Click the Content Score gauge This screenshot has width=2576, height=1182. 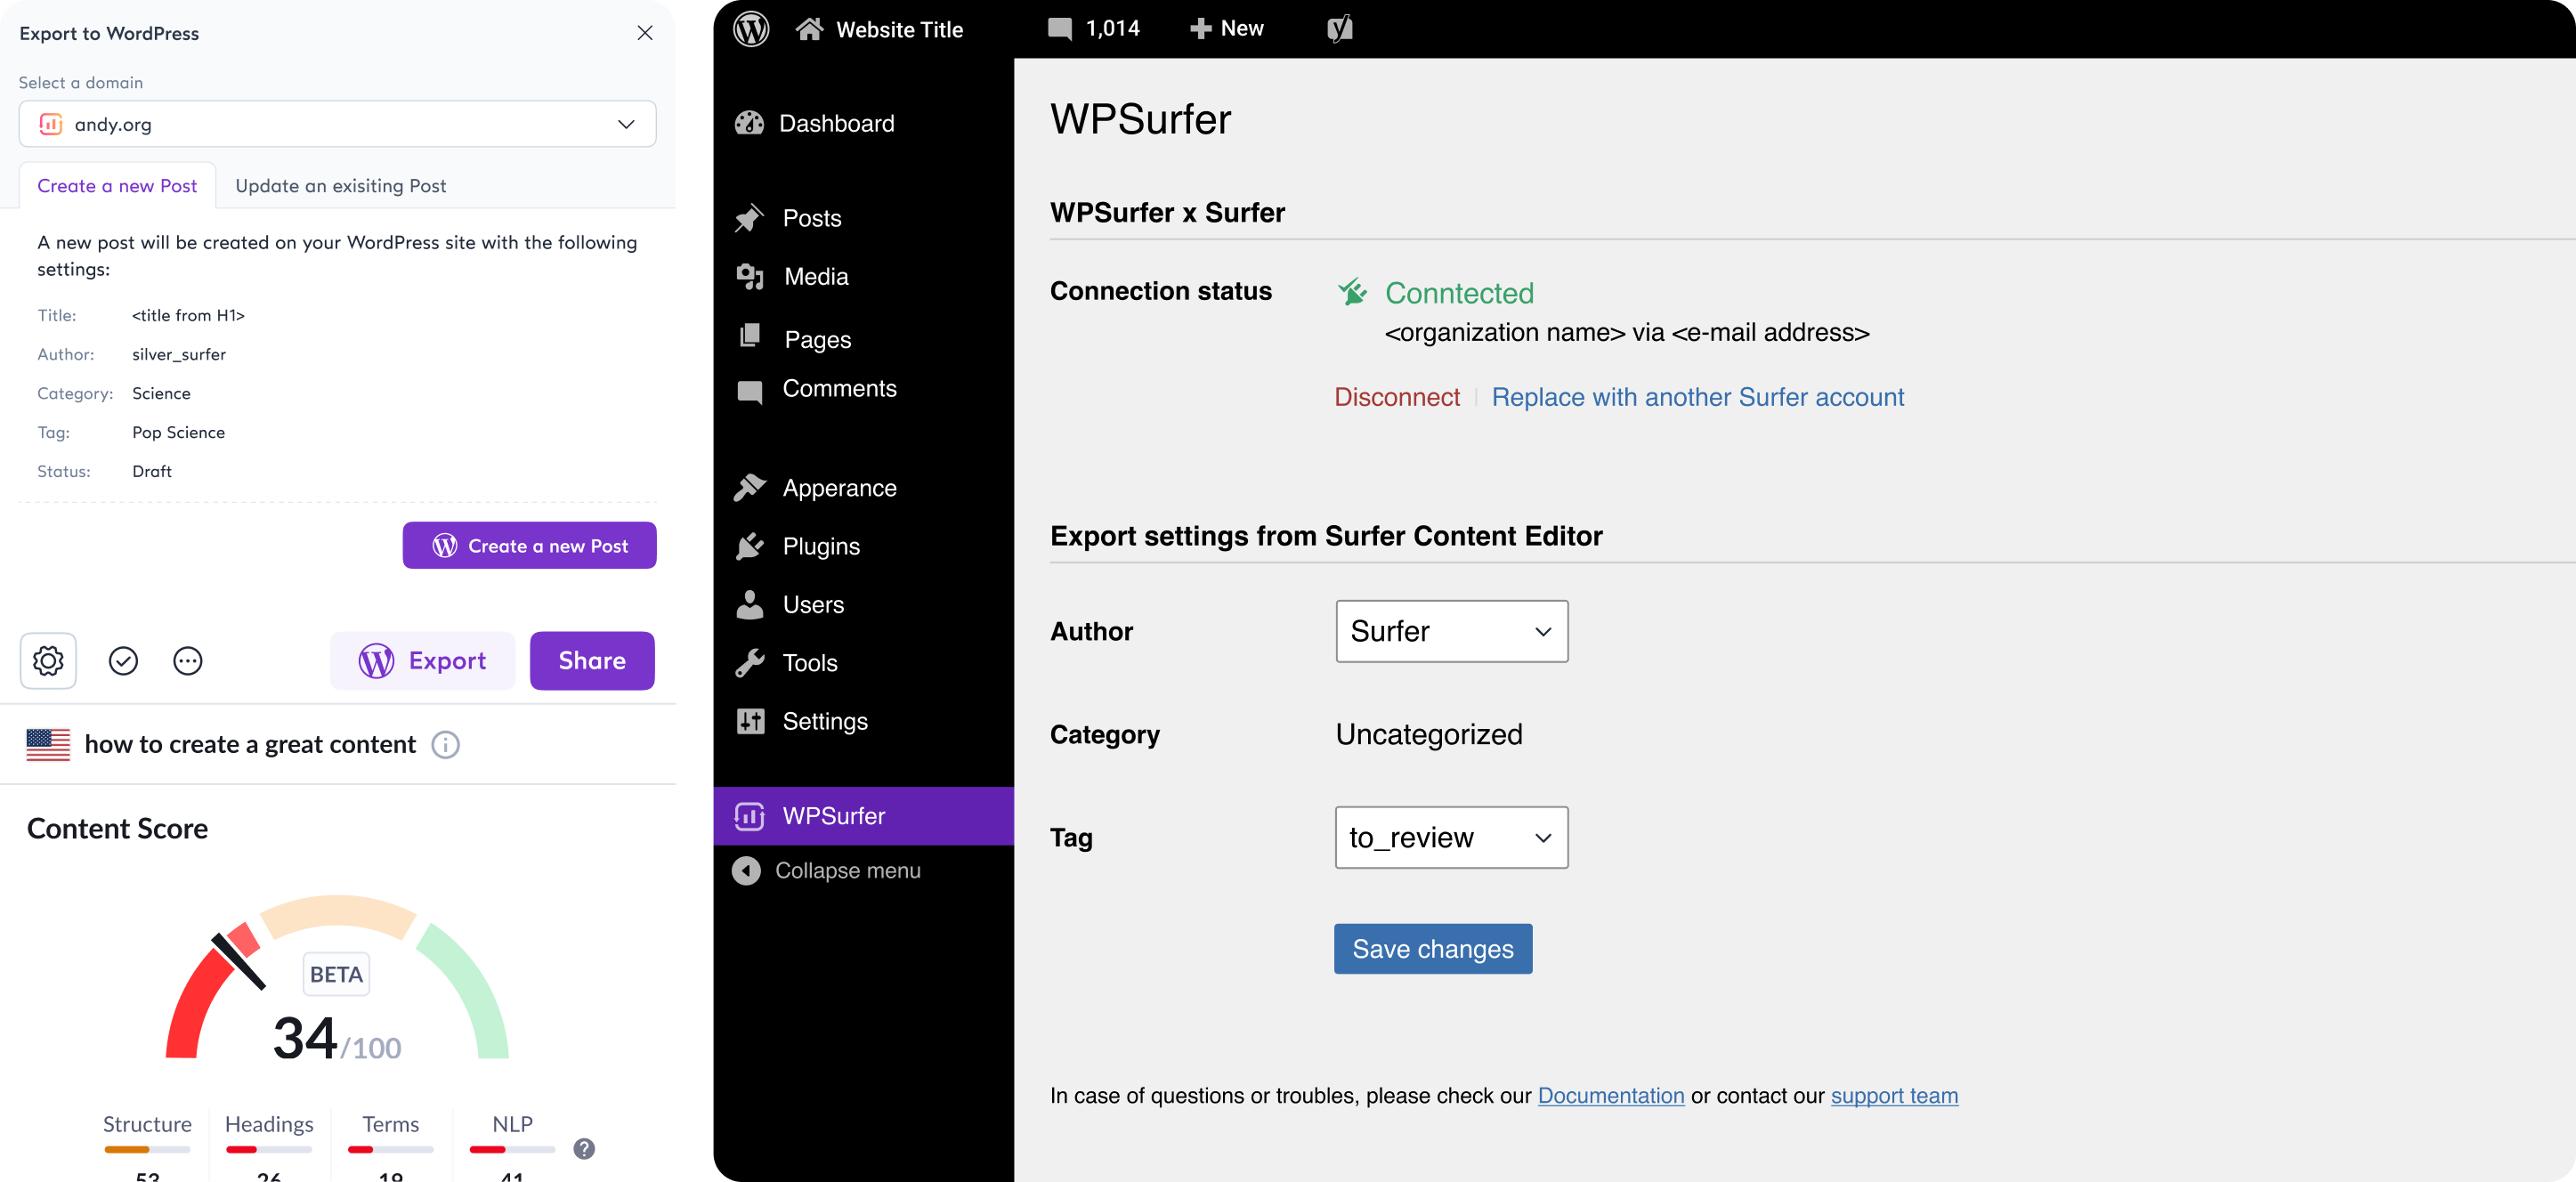click(337, 977)
